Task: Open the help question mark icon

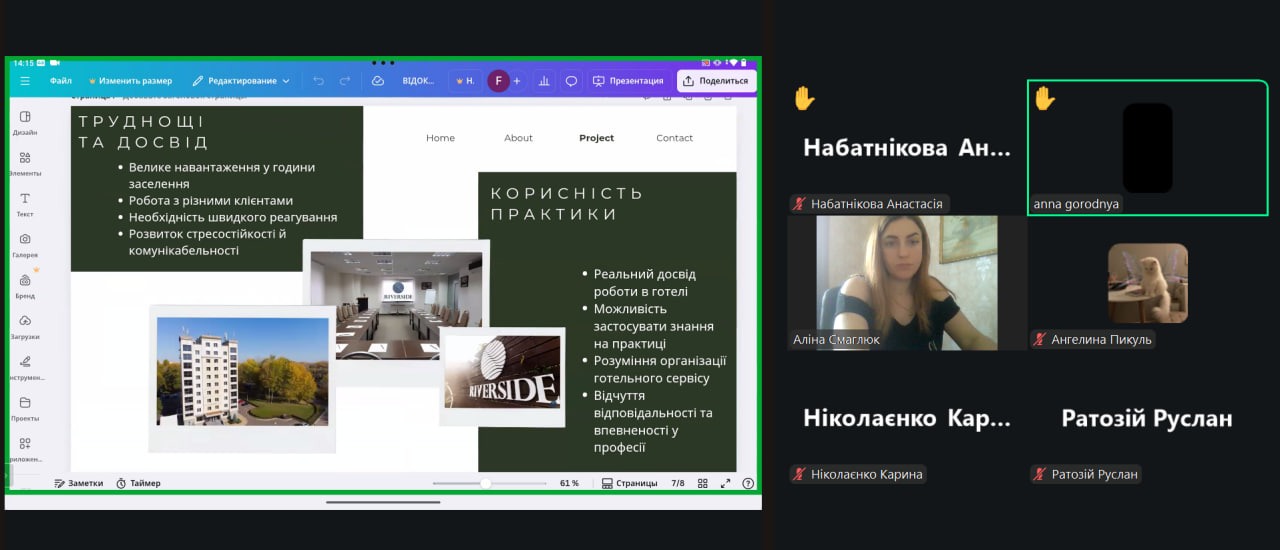Action: [749, 483]
